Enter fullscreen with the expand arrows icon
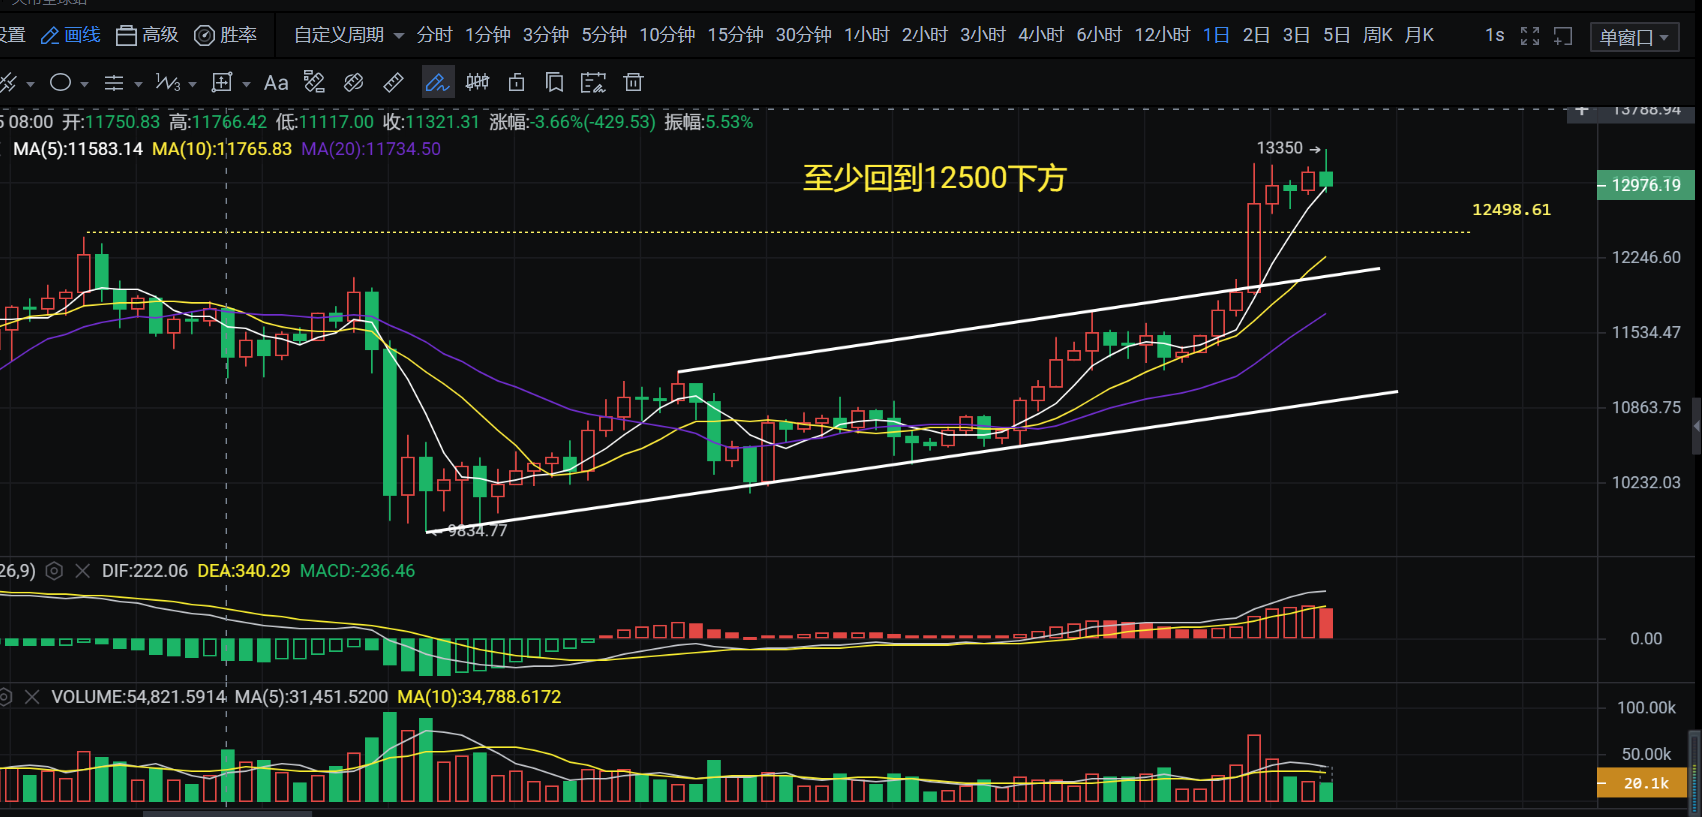The width and height of the screenshot is (1702, 817). point(1530,36)
